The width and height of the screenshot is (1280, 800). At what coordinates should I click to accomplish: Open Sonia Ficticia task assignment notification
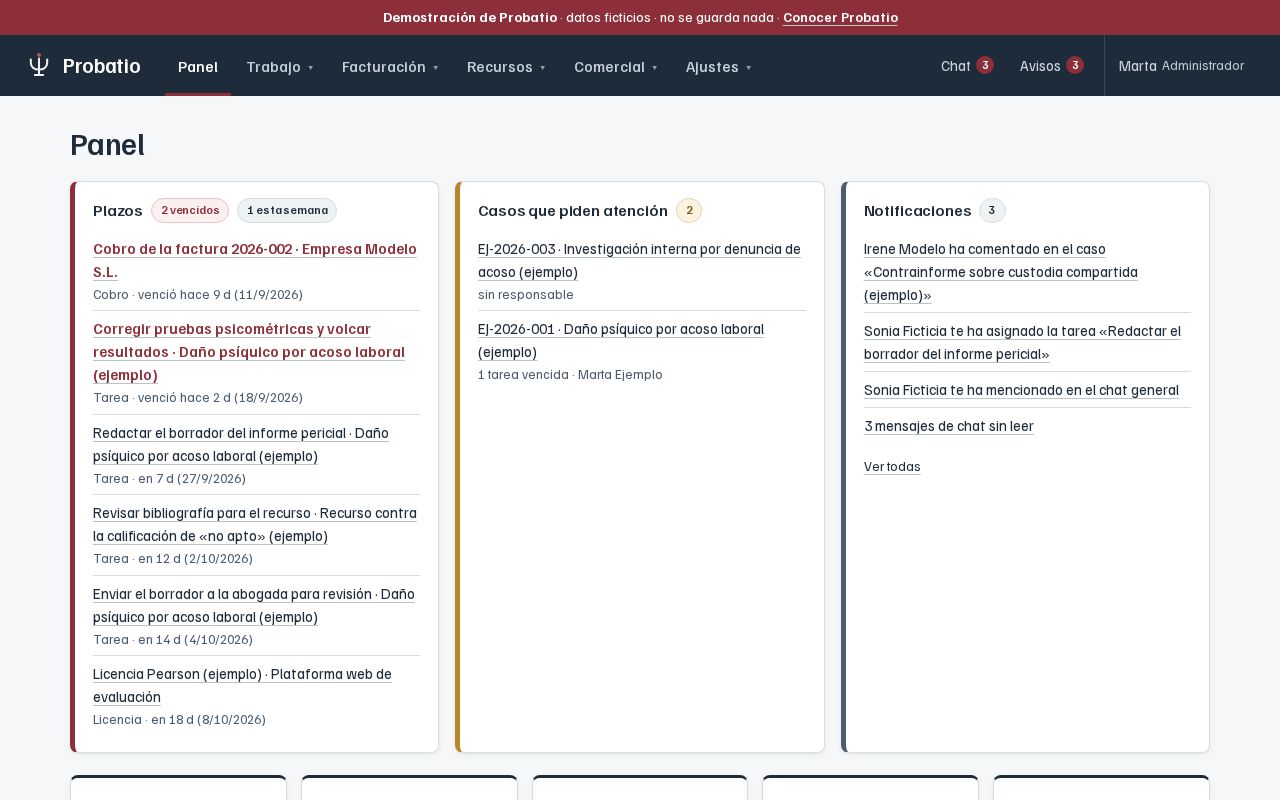[1022, 342]
